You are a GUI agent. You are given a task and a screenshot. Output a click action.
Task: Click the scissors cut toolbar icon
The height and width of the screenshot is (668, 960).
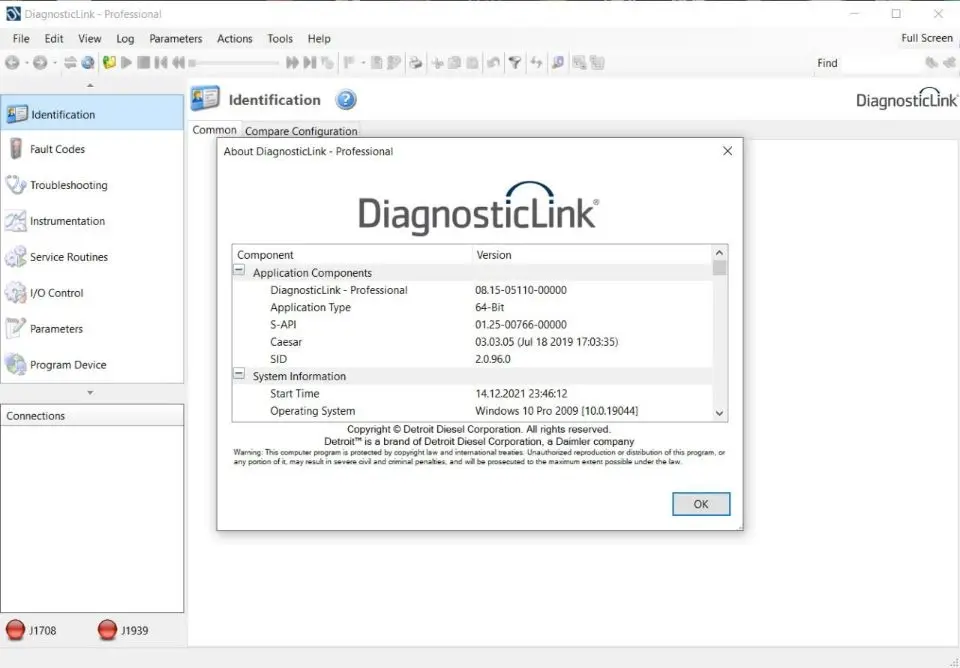437,62
